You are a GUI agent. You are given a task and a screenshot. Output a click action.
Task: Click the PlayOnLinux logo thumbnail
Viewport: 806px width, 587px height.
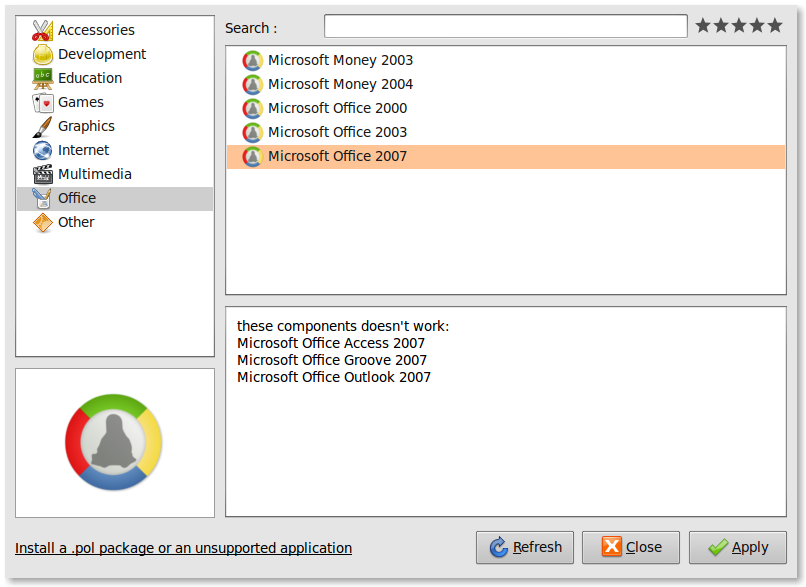114,442
